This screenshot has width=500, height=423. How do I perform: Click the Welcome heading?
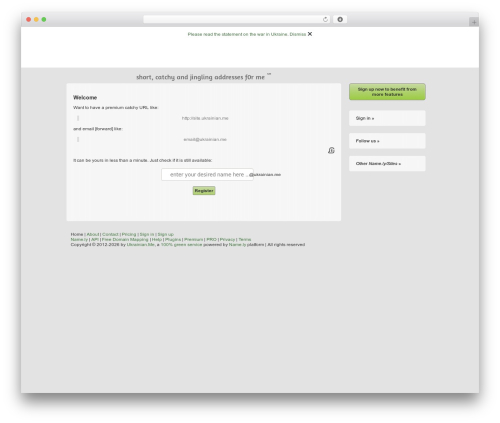click(85, 97)
